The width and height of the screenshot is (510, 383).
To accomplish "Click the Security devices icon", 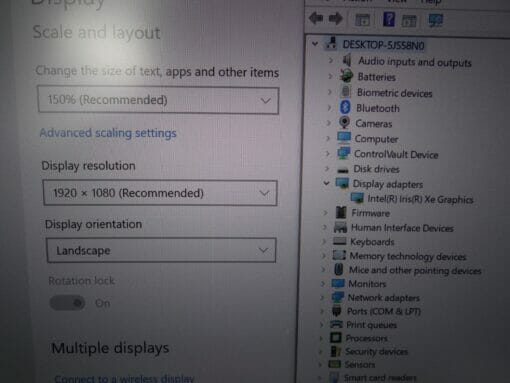I will coord(335,351).
